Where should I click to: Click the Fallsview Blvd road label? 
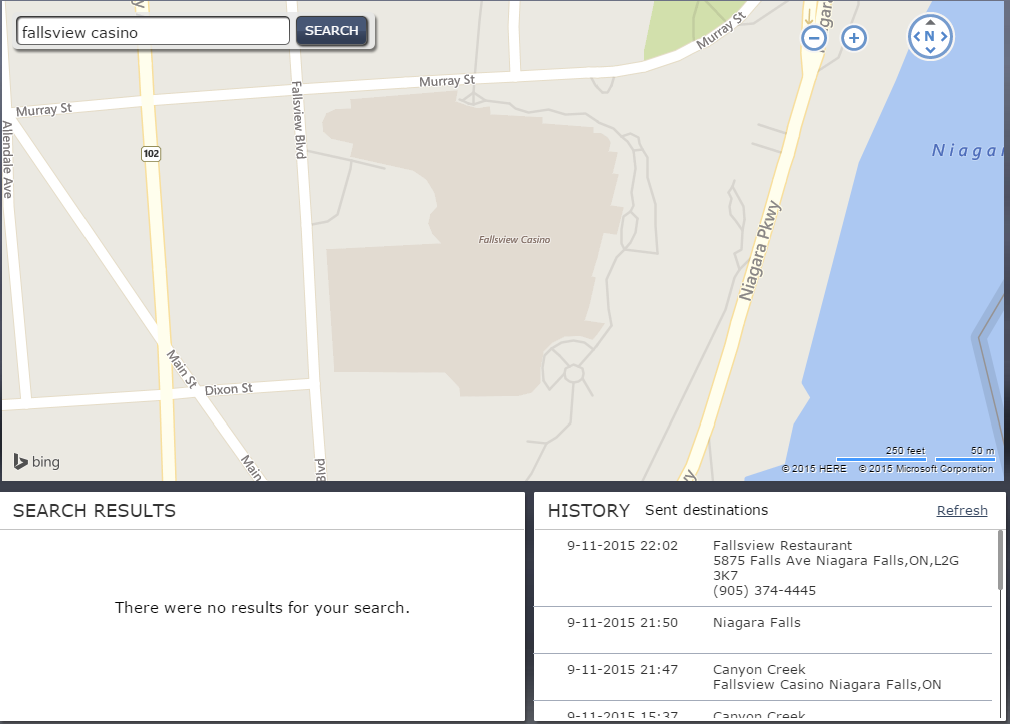pos(298,120)
